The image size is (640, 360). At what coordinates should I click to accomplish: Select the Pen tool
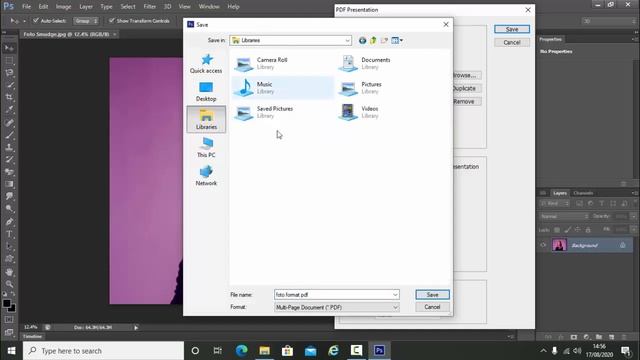point(9,222)
